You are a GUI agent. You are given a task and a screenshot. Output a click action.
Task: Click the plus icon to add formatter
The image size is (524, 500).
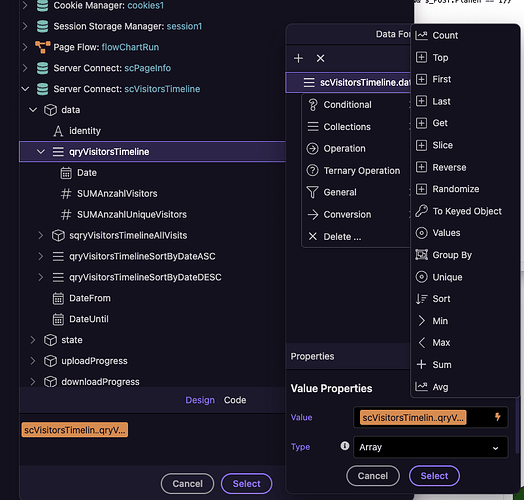tap(298, 58)
